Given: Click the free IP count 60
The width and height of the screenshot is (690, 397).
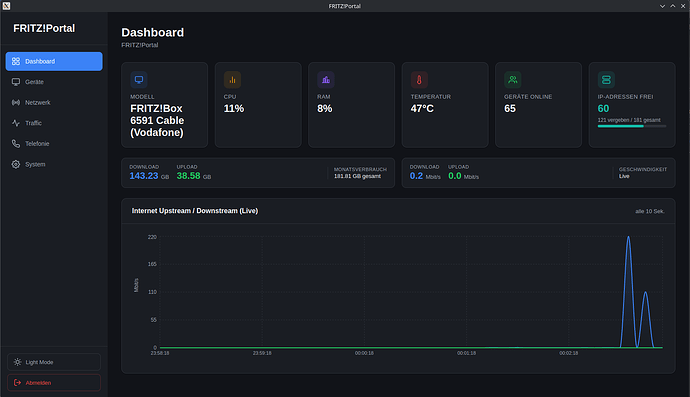Looking at the screenshot, I should point(603,109).
